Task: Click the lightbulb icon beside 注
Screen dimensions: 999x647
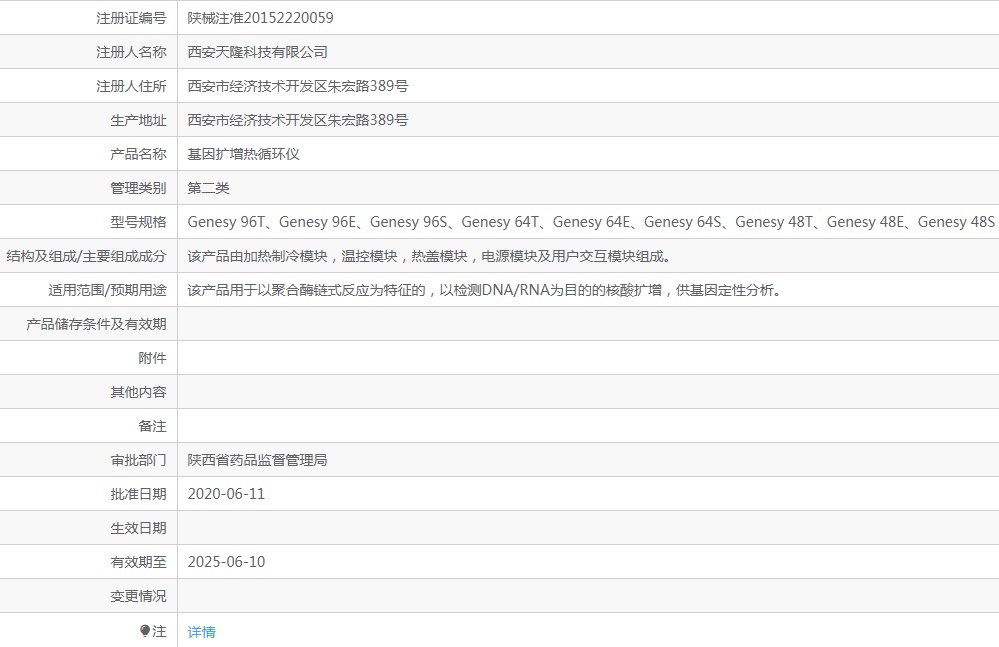Action: point(145,630)
